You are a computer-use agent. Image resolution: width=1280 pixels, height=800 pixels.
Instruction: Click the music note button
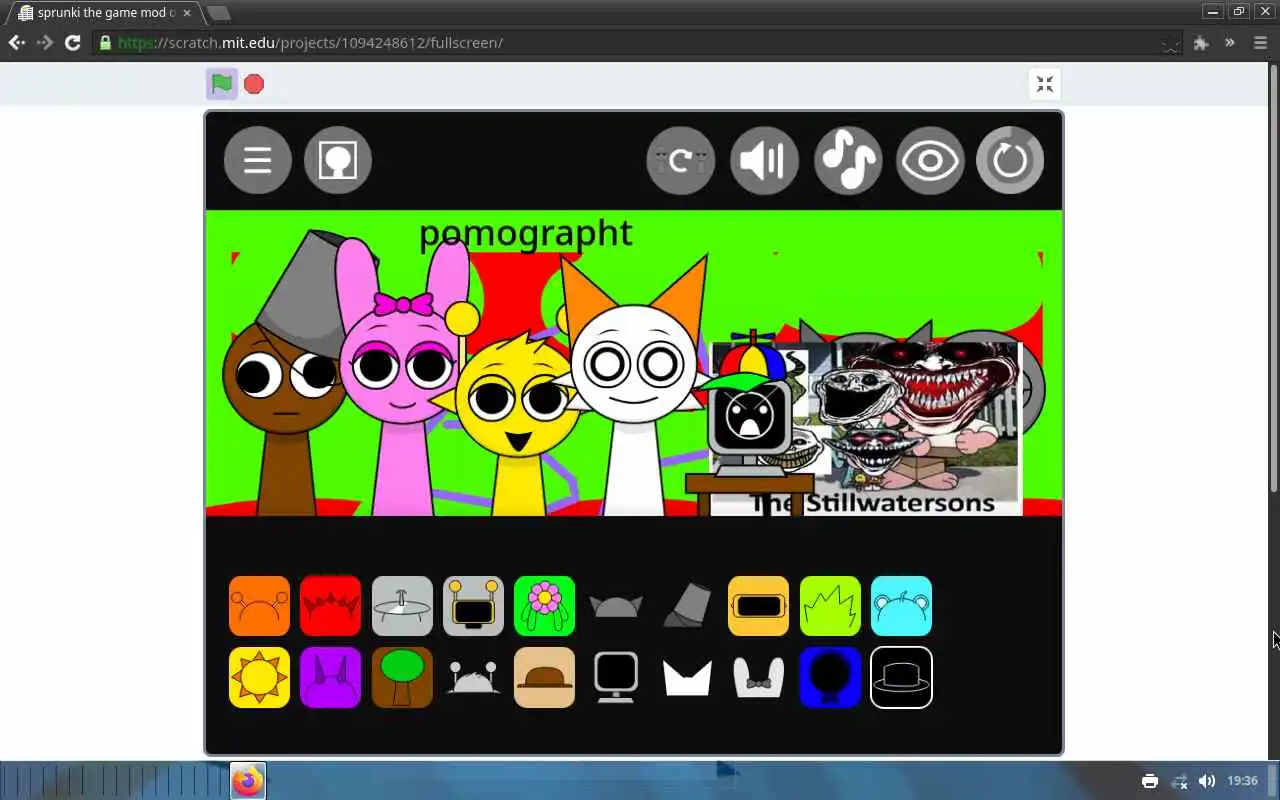point(848,160)
